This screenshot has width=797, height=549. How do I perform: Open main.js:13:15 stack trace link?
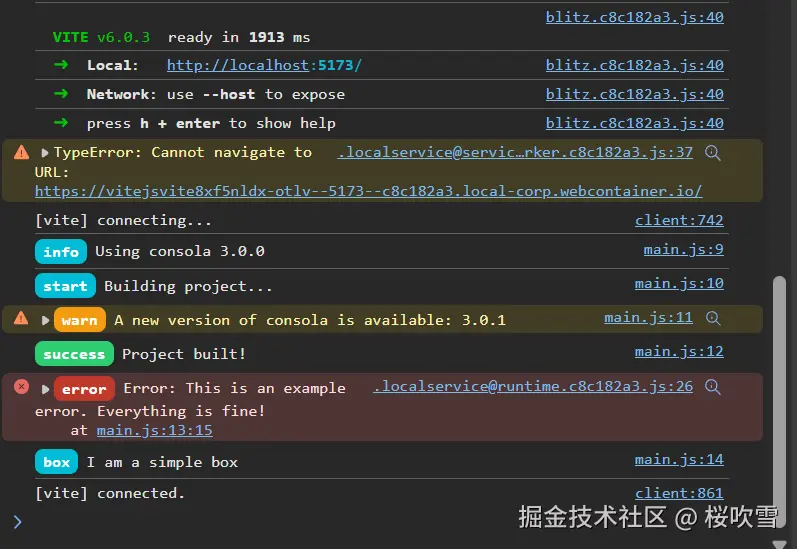154,431
